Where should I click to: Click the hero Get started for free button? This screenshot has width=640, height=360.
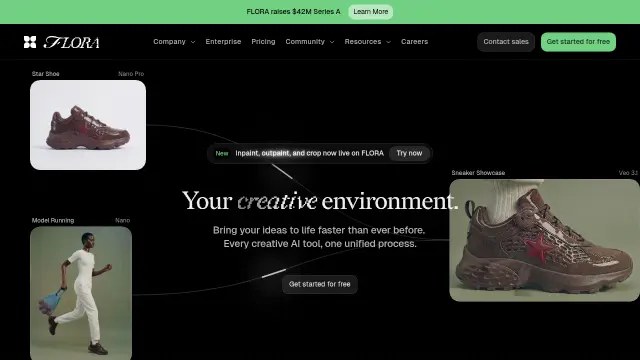coord(320,284)
